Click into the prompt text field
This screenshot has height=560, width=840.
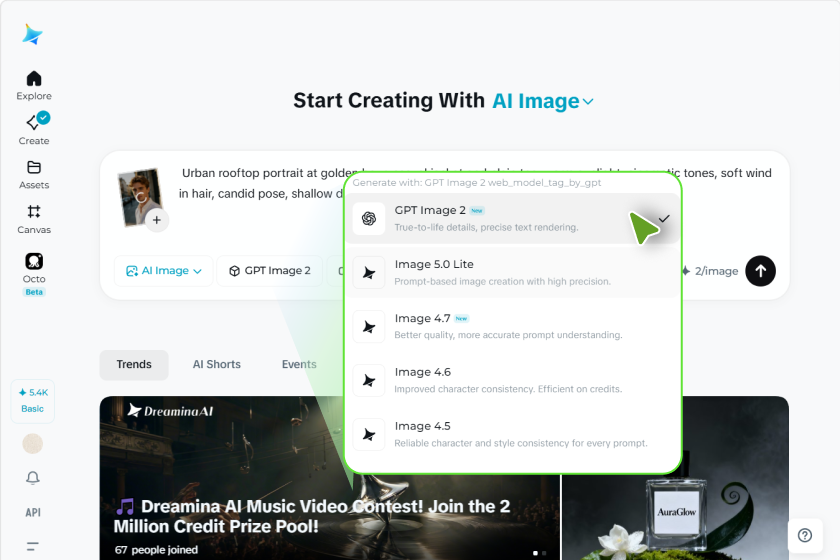click(x=260, y=183)
